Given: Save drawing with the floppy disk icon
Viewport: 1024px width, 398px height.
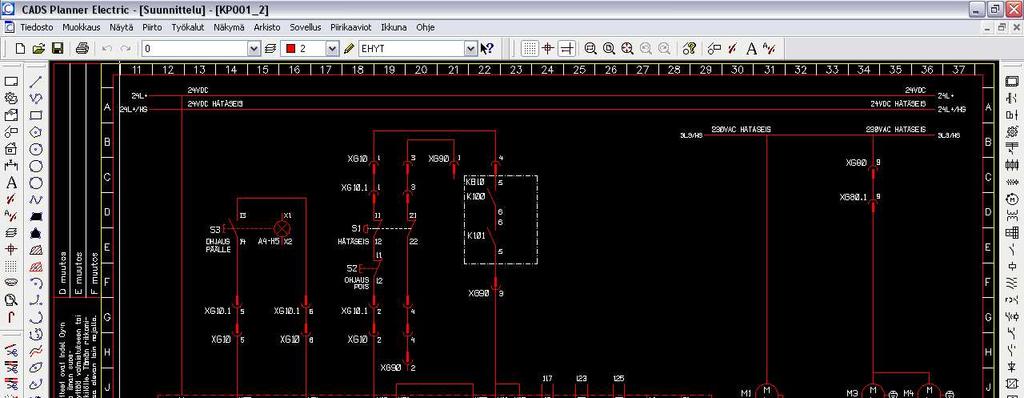Looking at the screenshot, I should point(57,48).
